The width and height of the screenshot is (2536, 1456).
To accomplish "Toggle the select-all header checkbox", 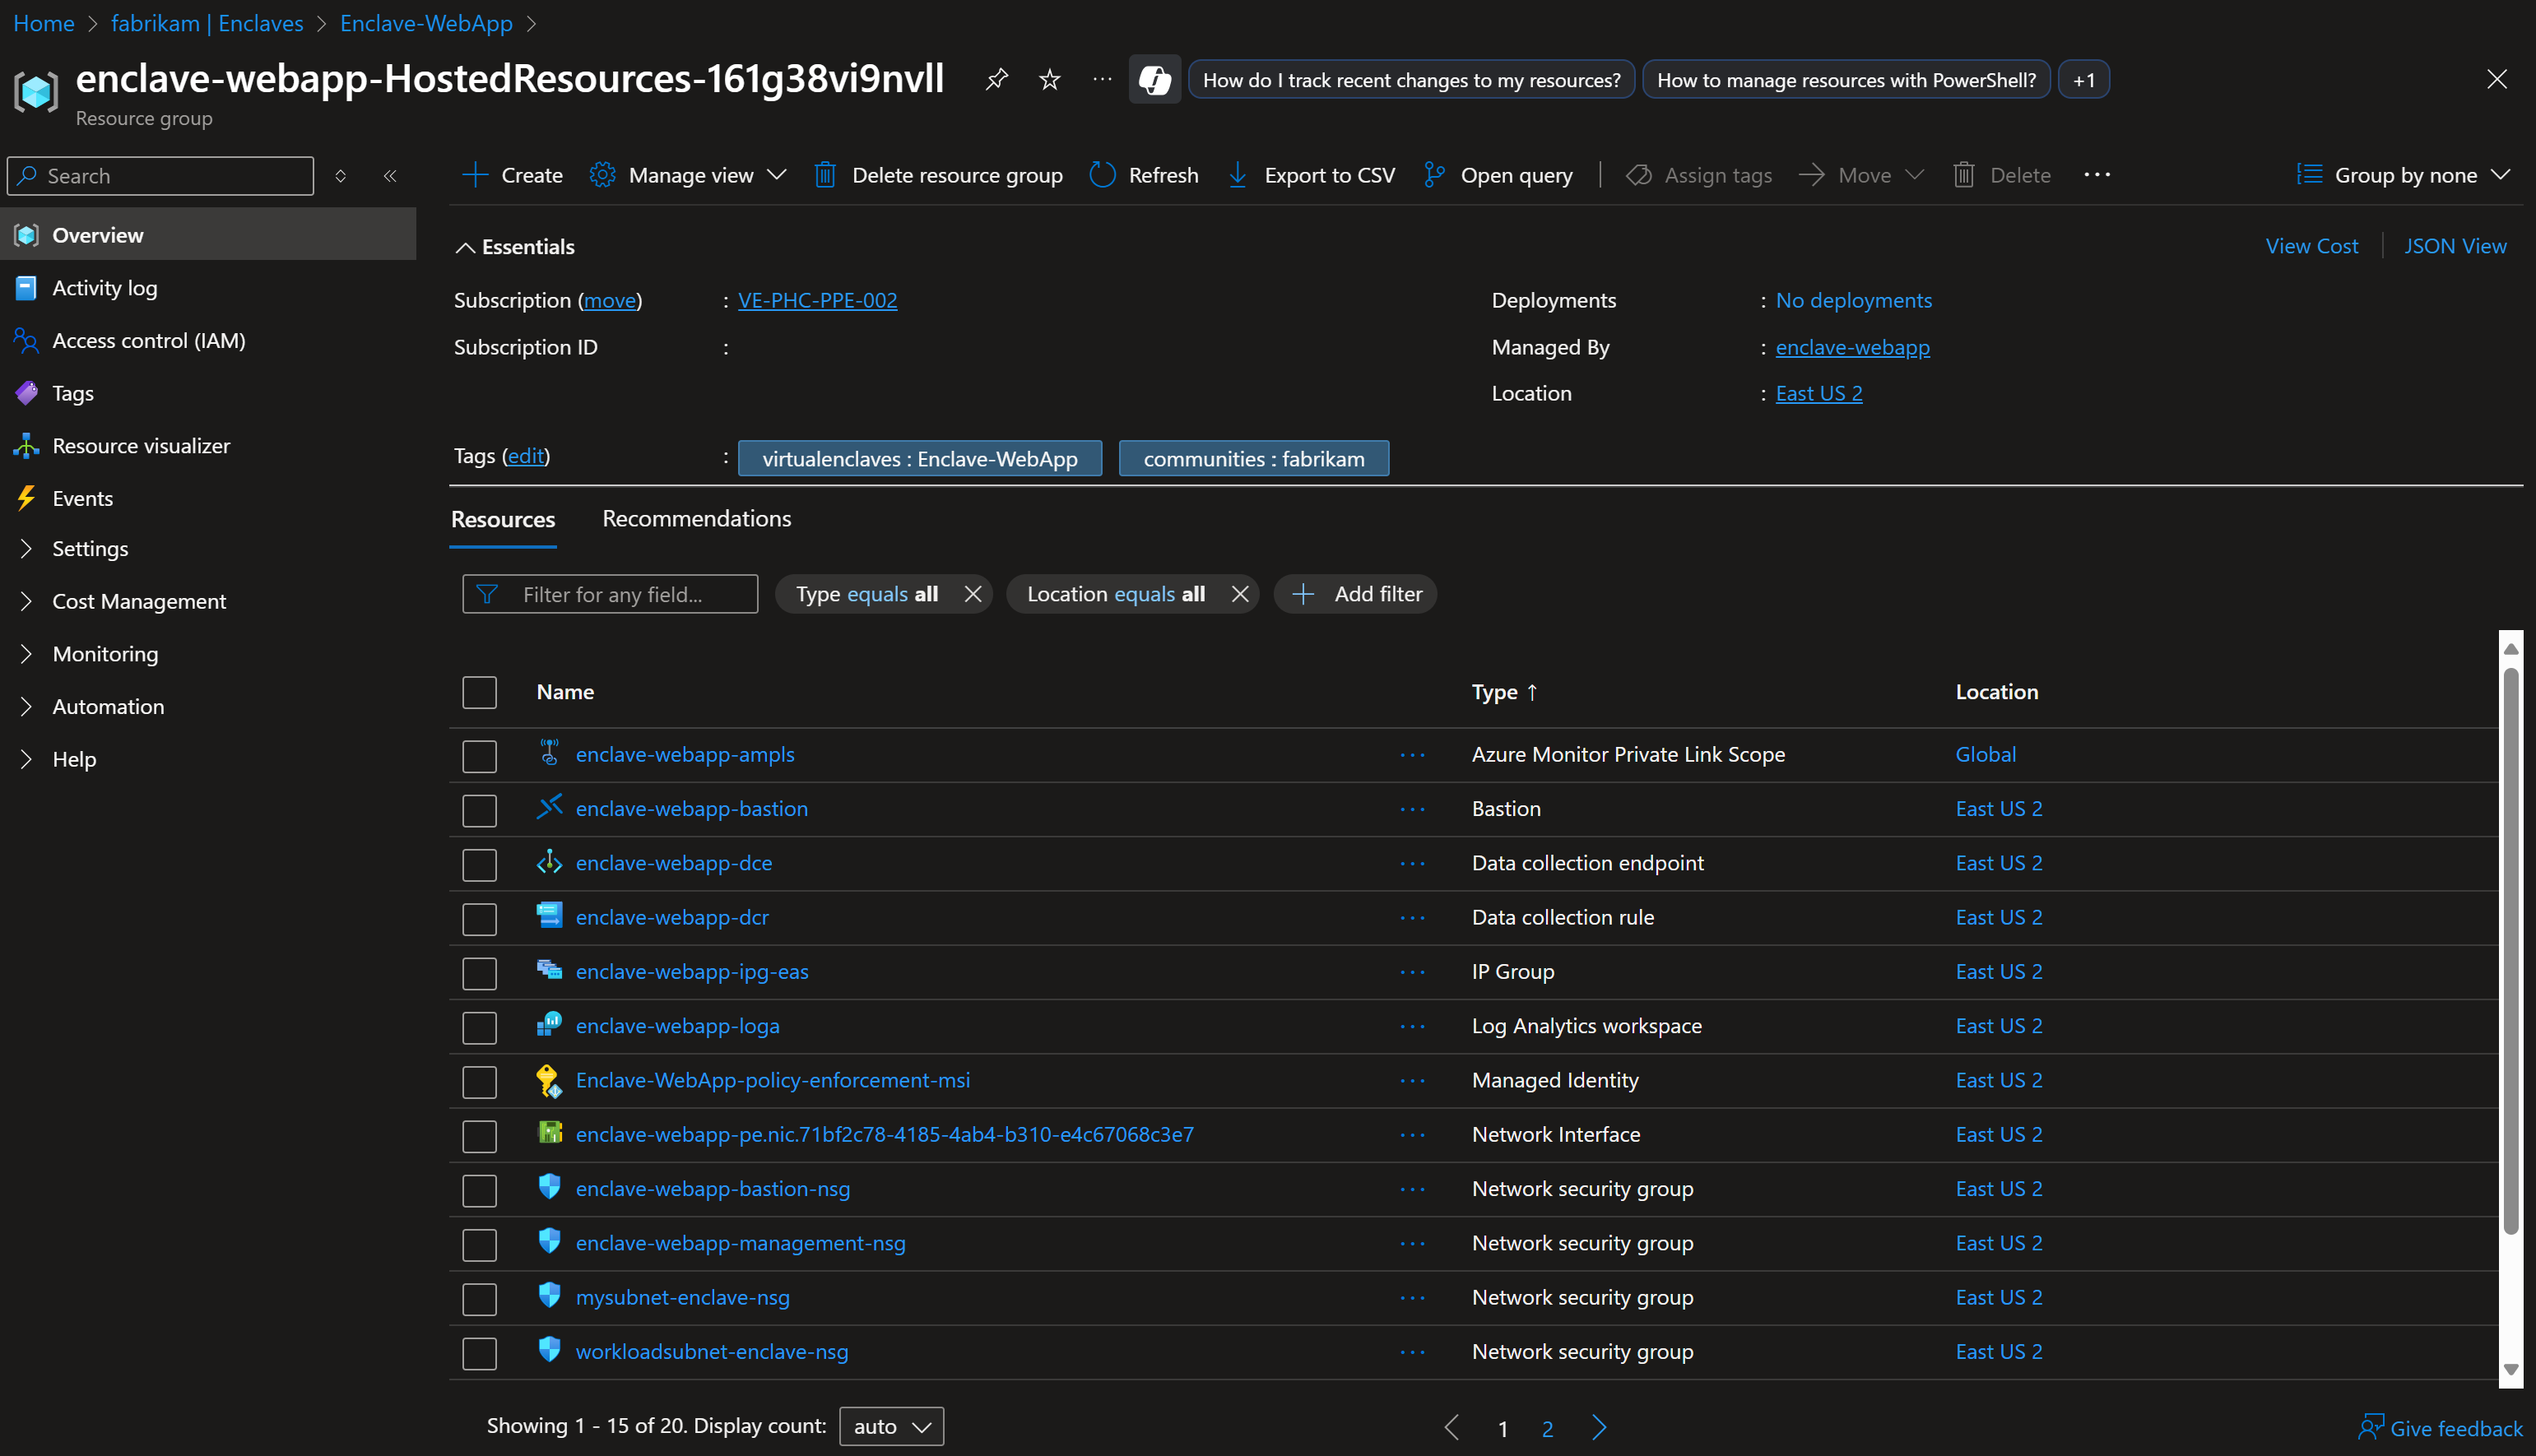I will click(479, 692).
